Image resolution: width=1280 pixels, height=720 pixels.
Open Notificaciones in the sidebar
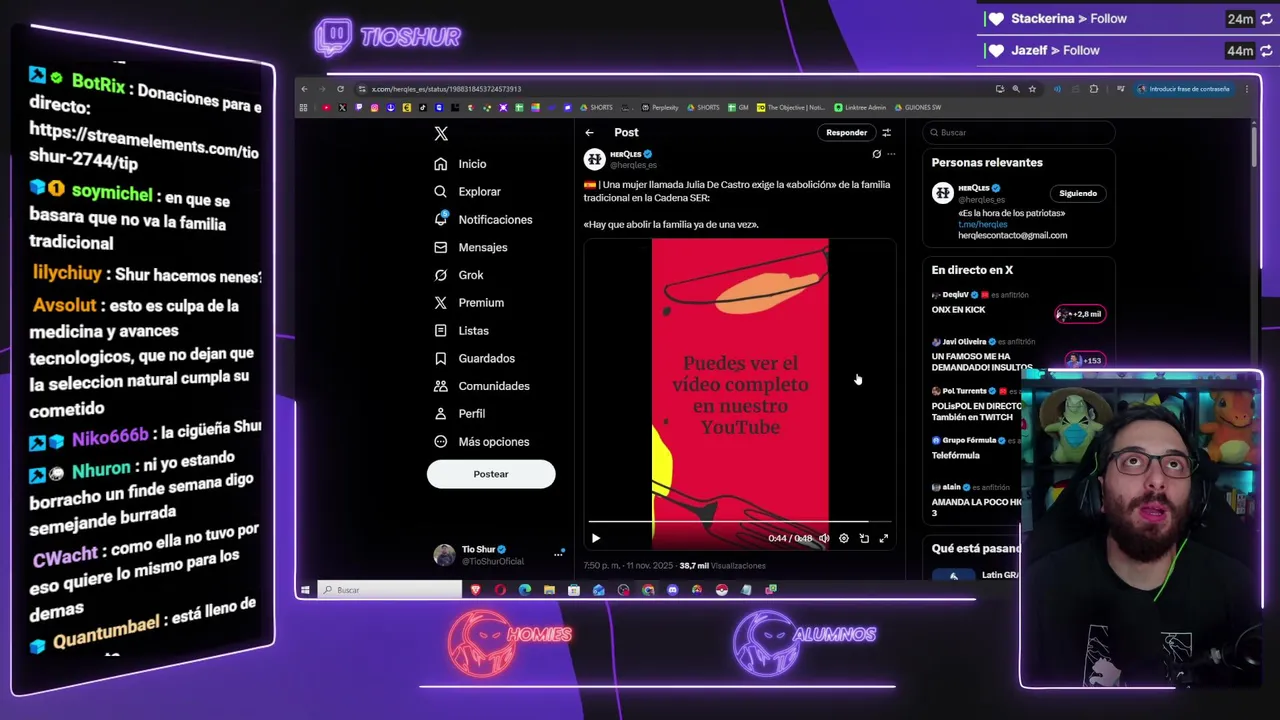click(483, 220)
